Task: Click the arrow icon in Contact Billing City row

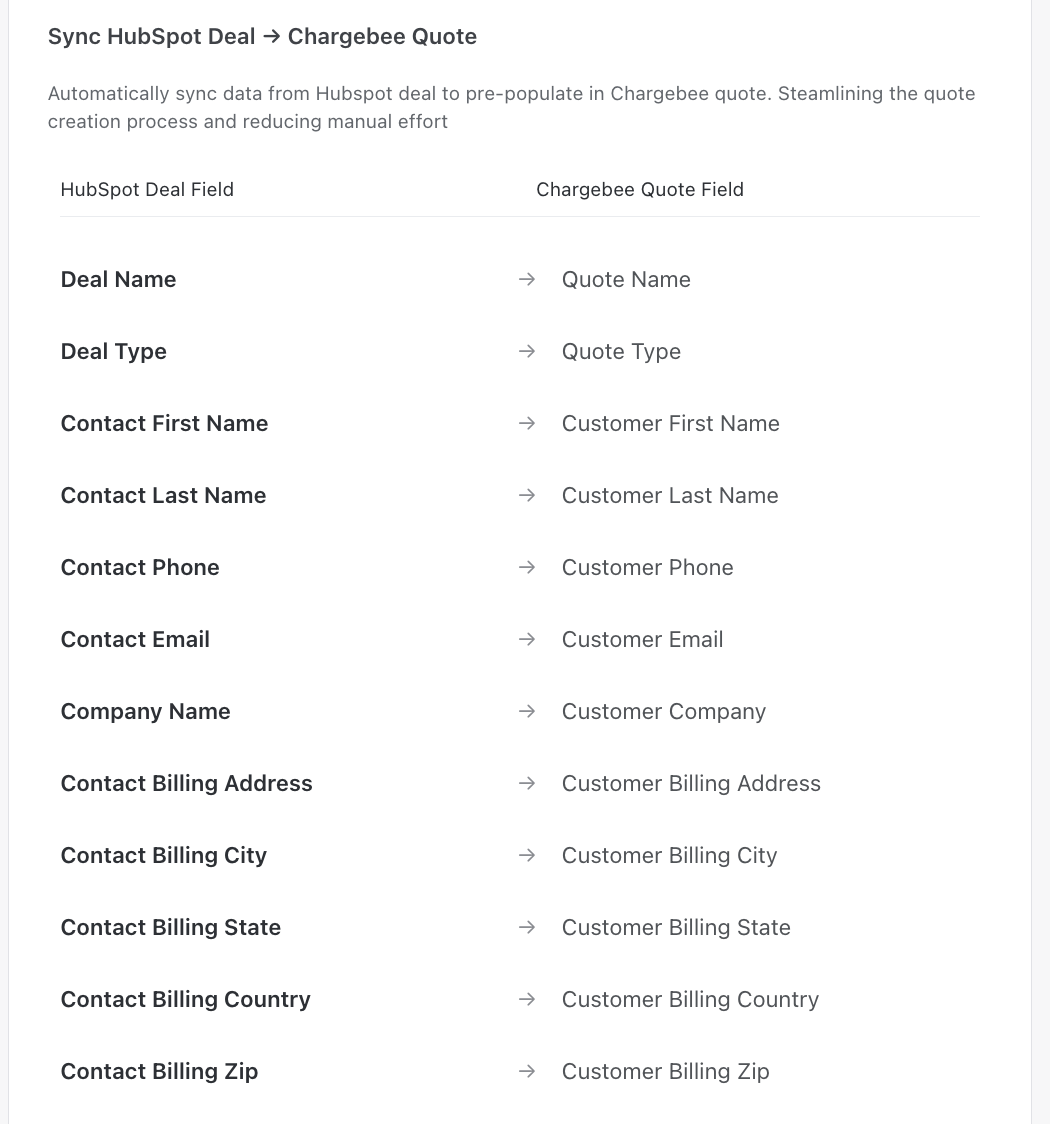Action: click(x=527, y=856)
